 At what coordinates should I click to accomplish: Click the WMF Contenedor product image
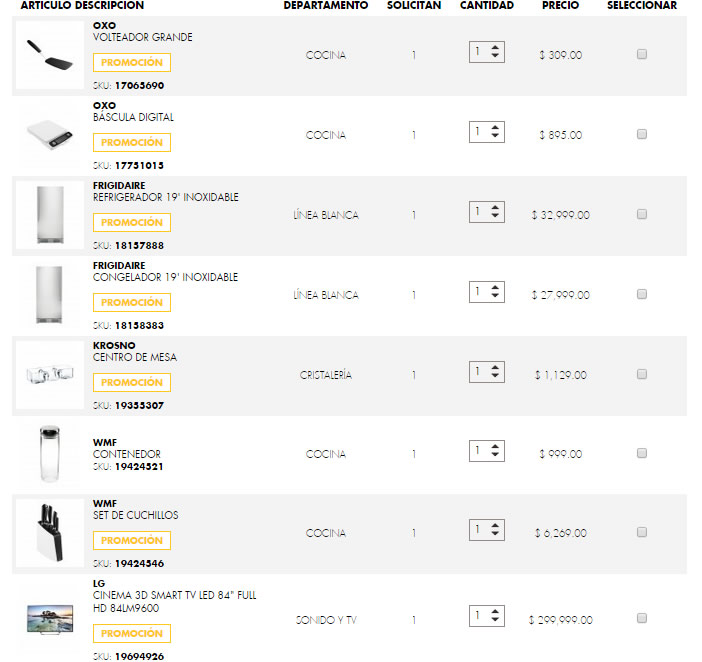click(x=50, y=455)
